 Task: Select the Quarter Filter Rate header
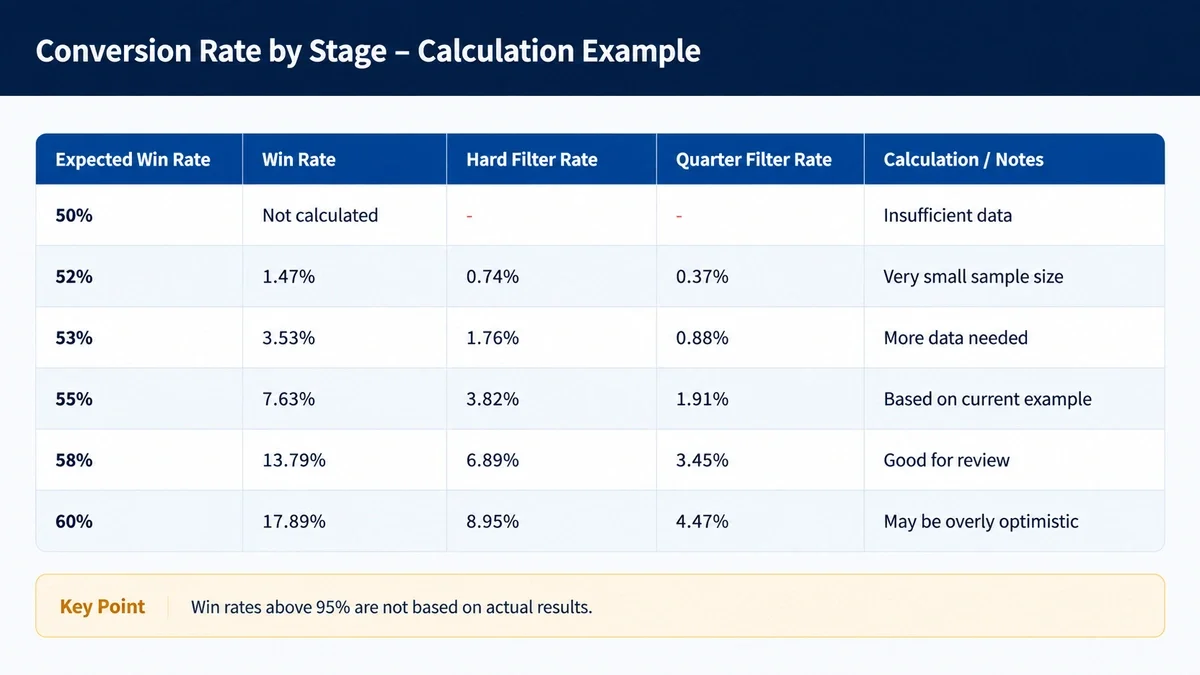(x=754, y=159)
